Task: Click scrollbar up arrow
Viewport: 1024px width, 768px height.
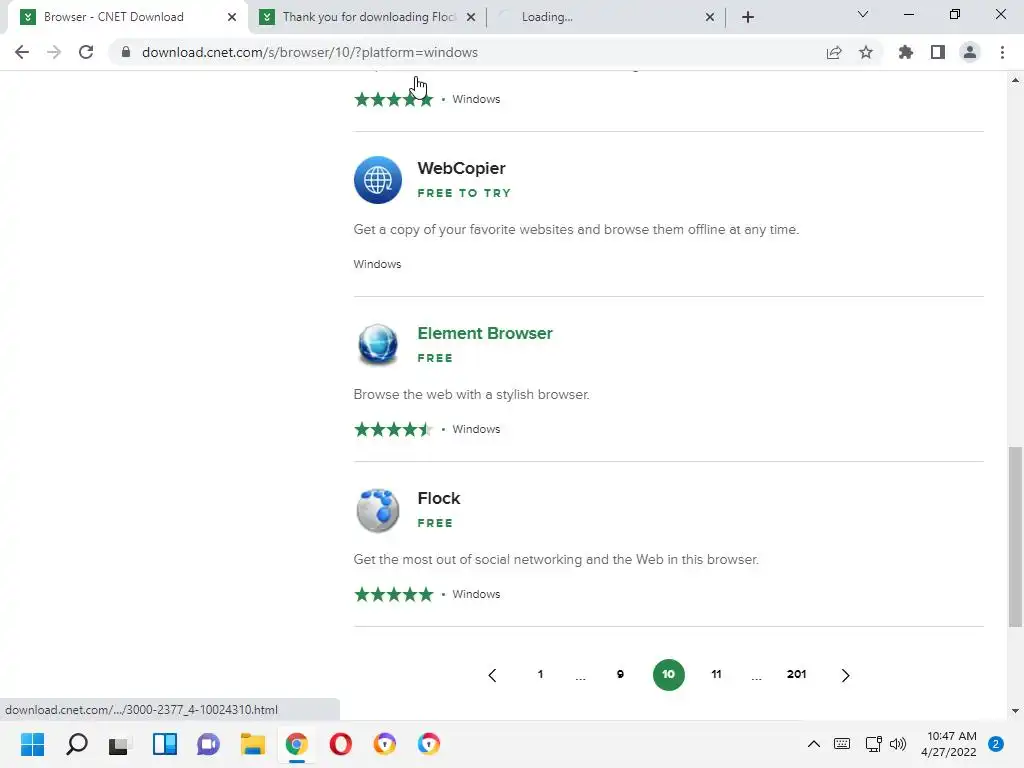Action: coord(1015,80)
